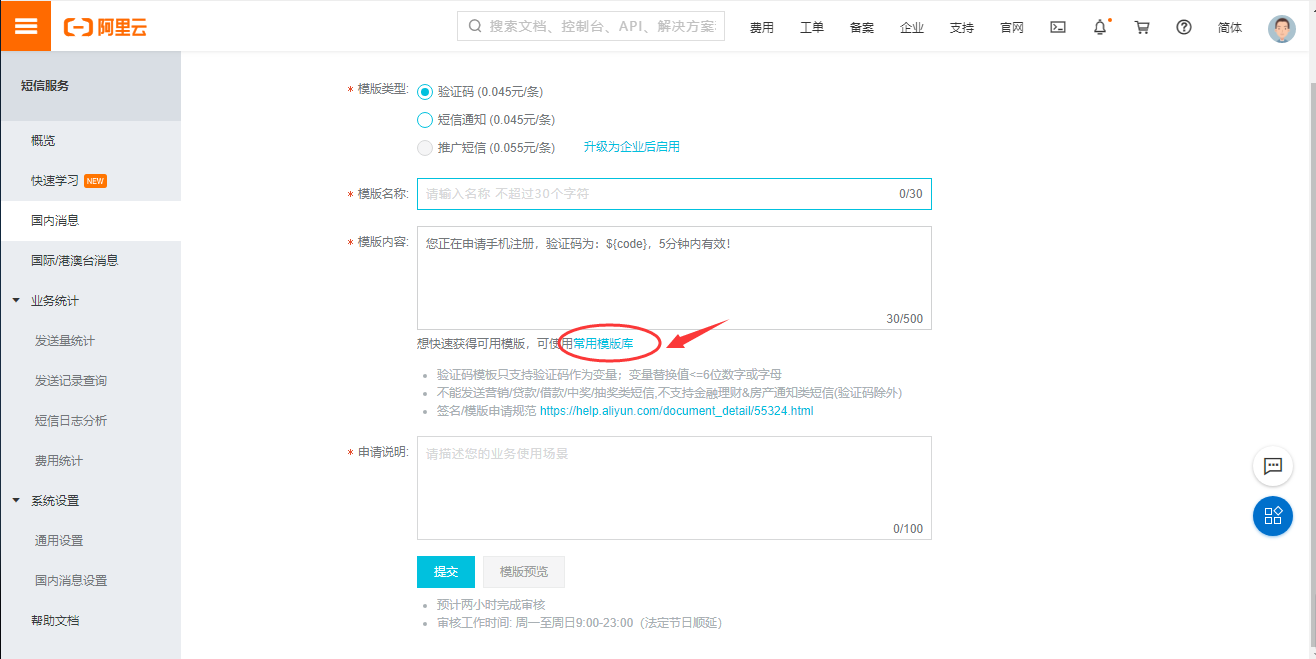Click the document search box

[590, 26]
